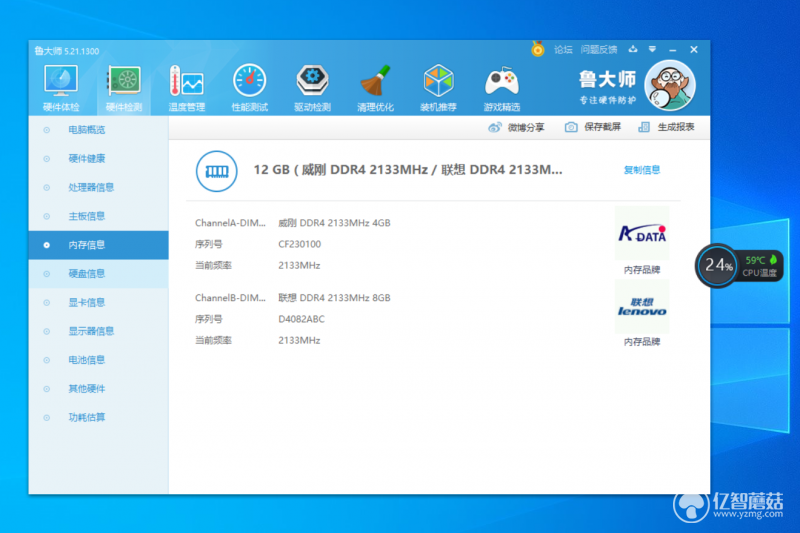Open 主板信息 in sidebar
800x533 pixels.
(x=98, y=216)
